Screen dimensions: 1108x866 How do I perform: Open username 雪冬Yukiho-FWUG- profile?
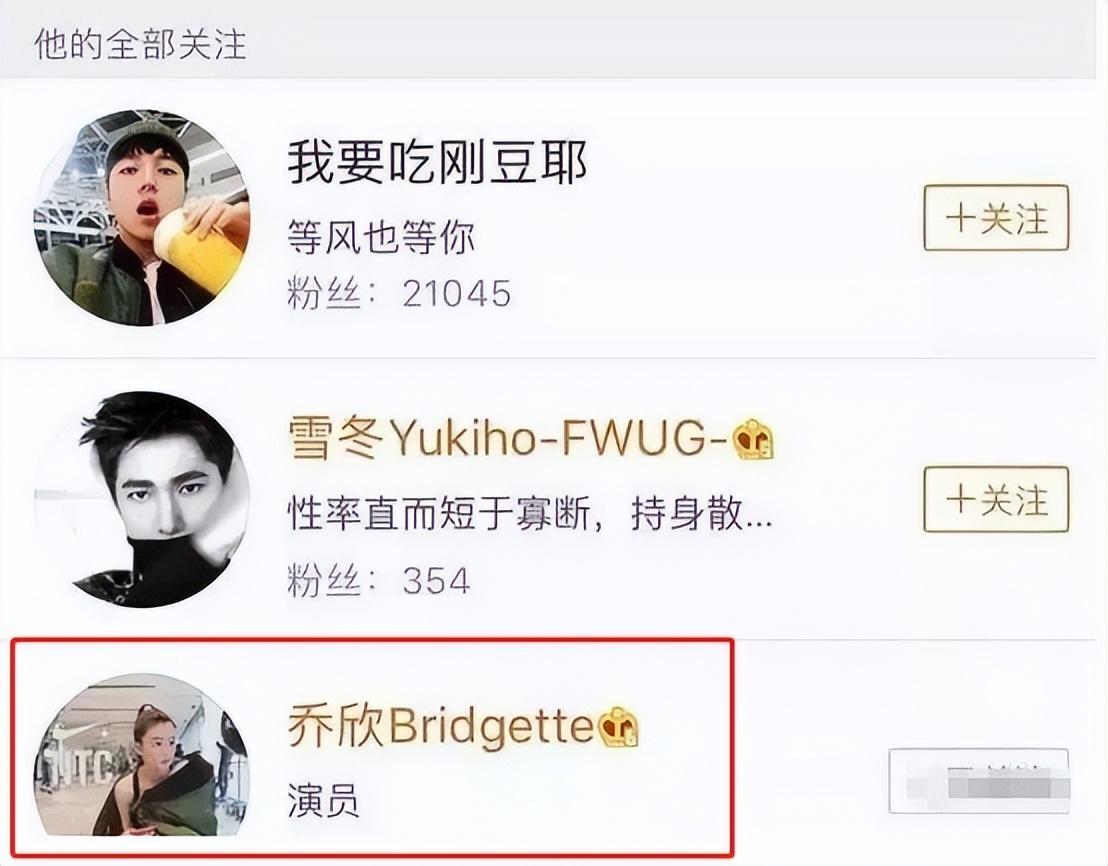tap(507, 439)
